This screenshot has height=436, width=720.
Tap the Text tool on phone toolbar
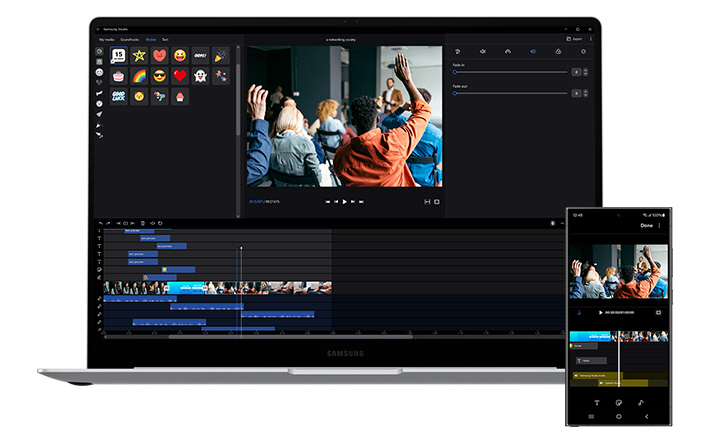pos(597,402)
